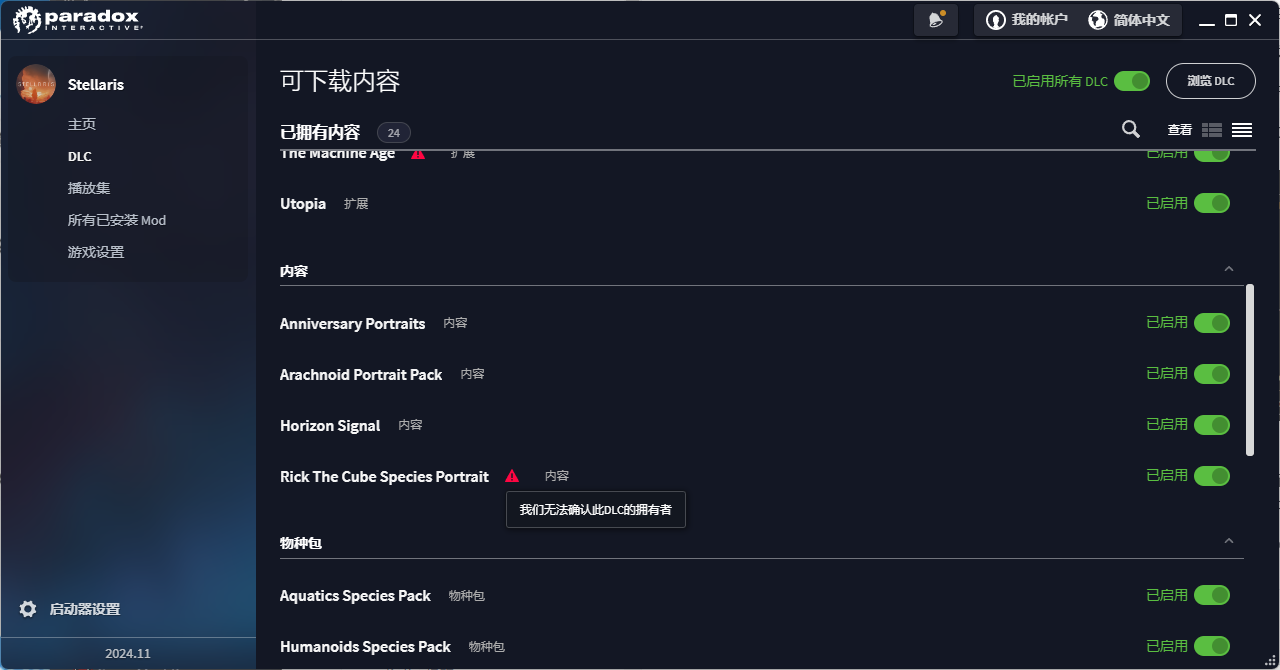Click the Stellaris game avatar thumbnail
The height and width of the screenshot is (670, 1280).
36,84
